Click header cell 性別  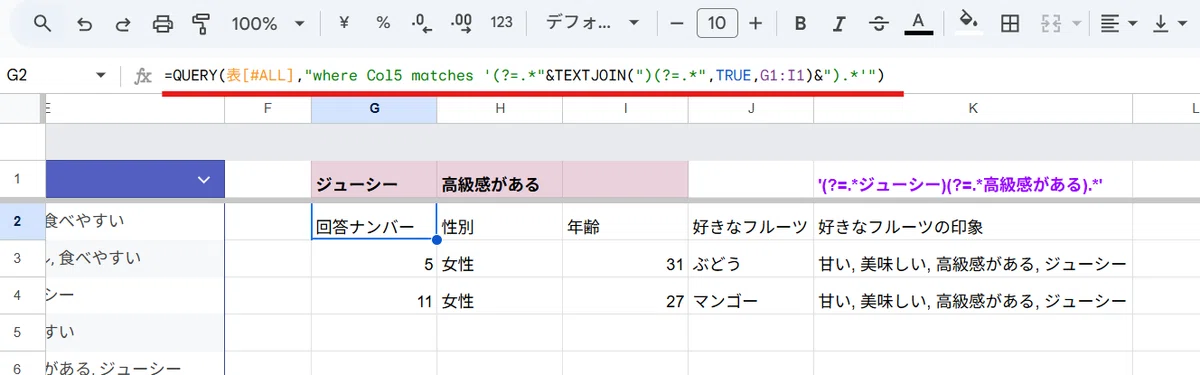click(499, 222)
